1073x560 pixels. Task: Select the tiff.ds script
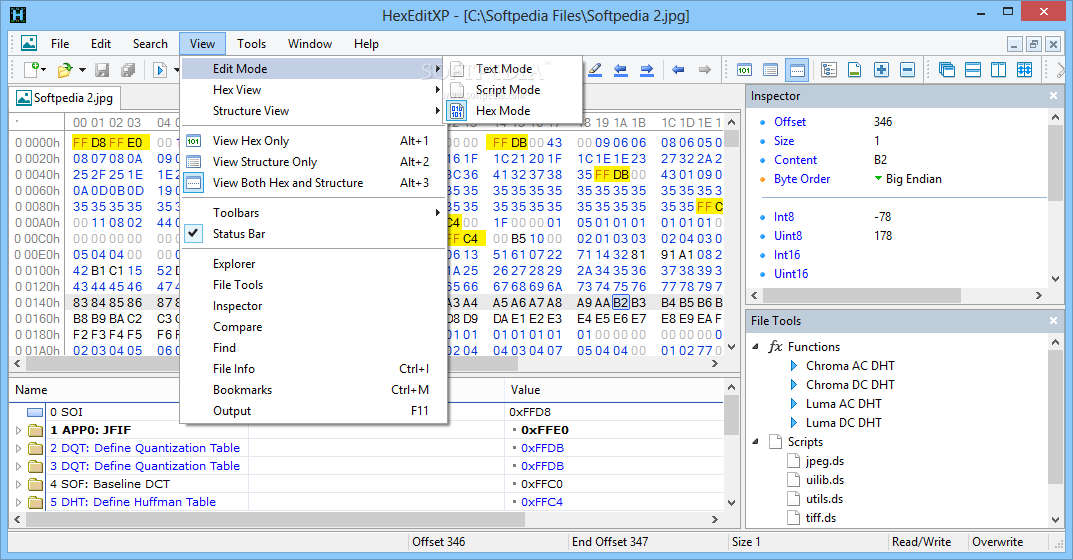(x=820, y=518)
